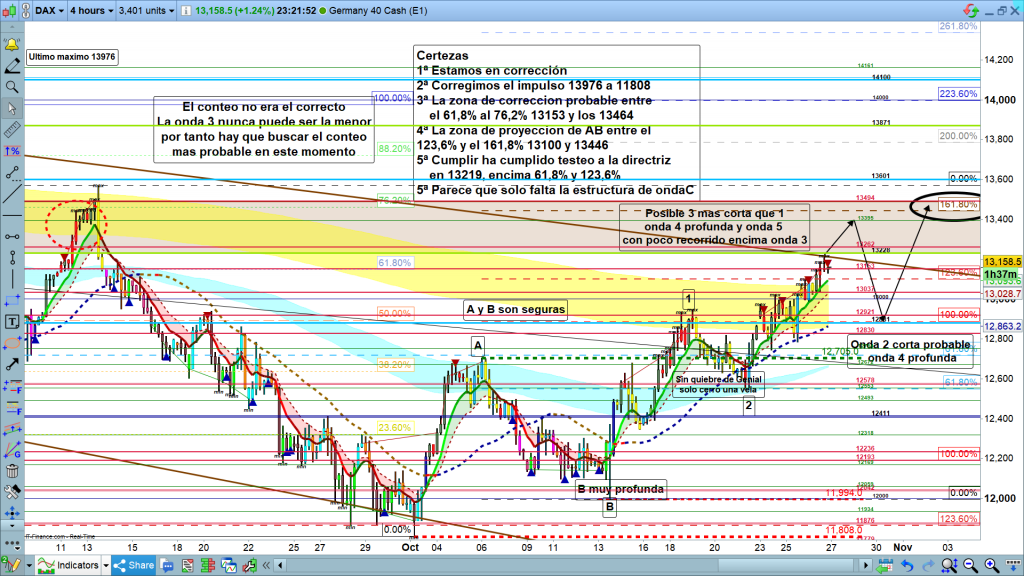
Task: Open the Indicators menu
Action: (70, 565)
